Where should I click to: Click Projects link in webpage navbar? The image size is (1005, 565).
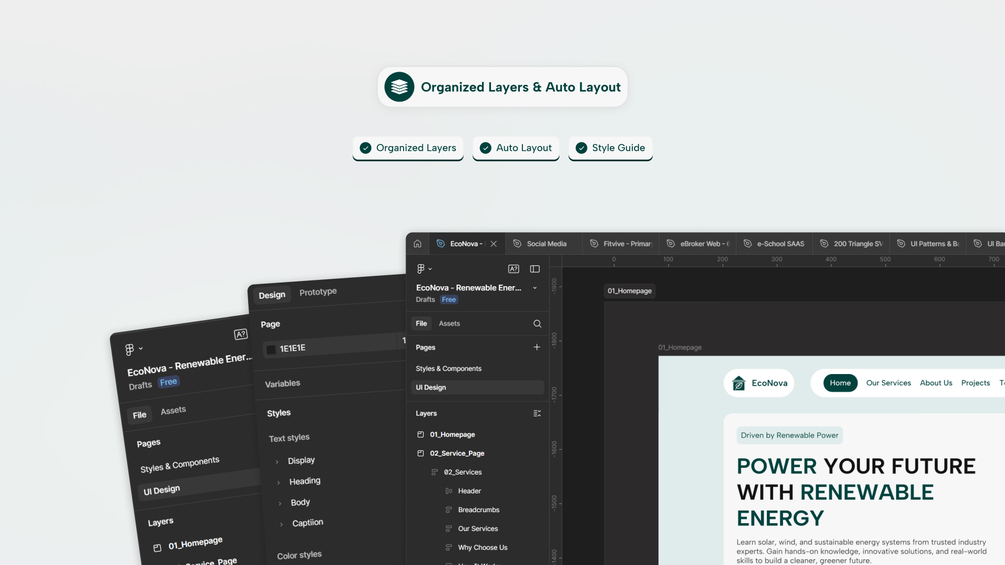coord(976,383)
